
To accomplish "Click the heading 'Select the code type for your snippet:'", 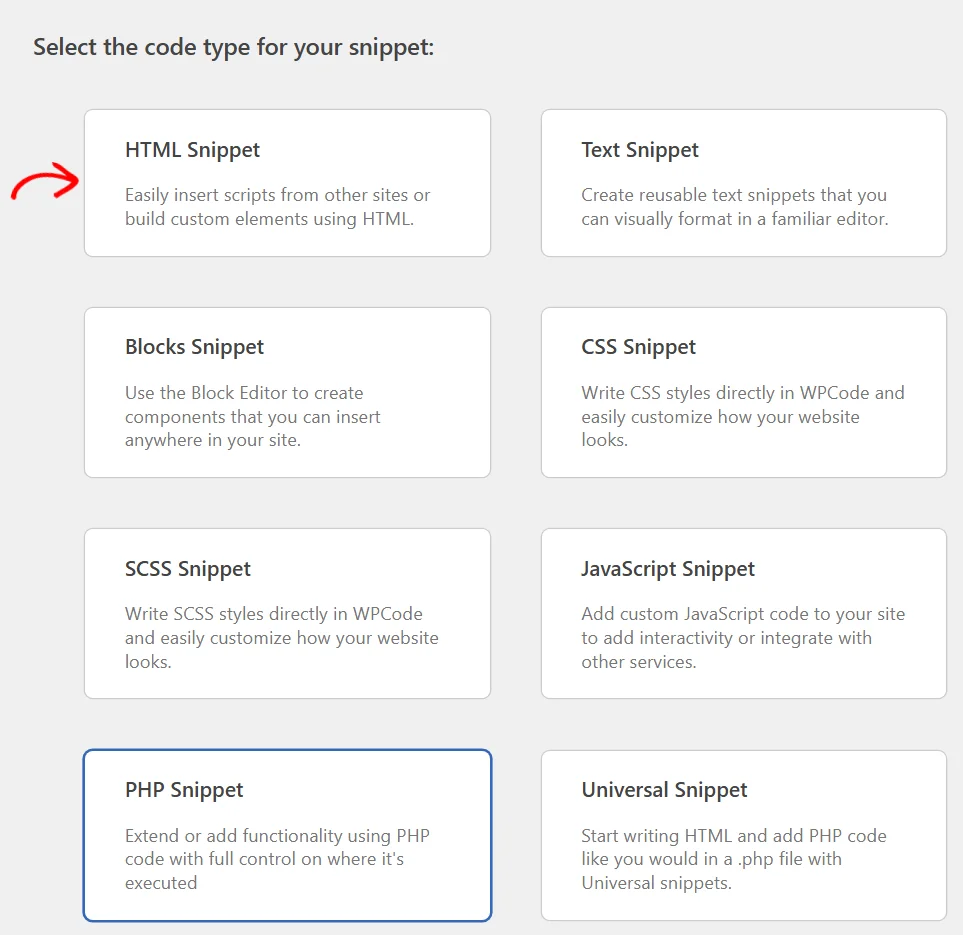I will (233, 47).
